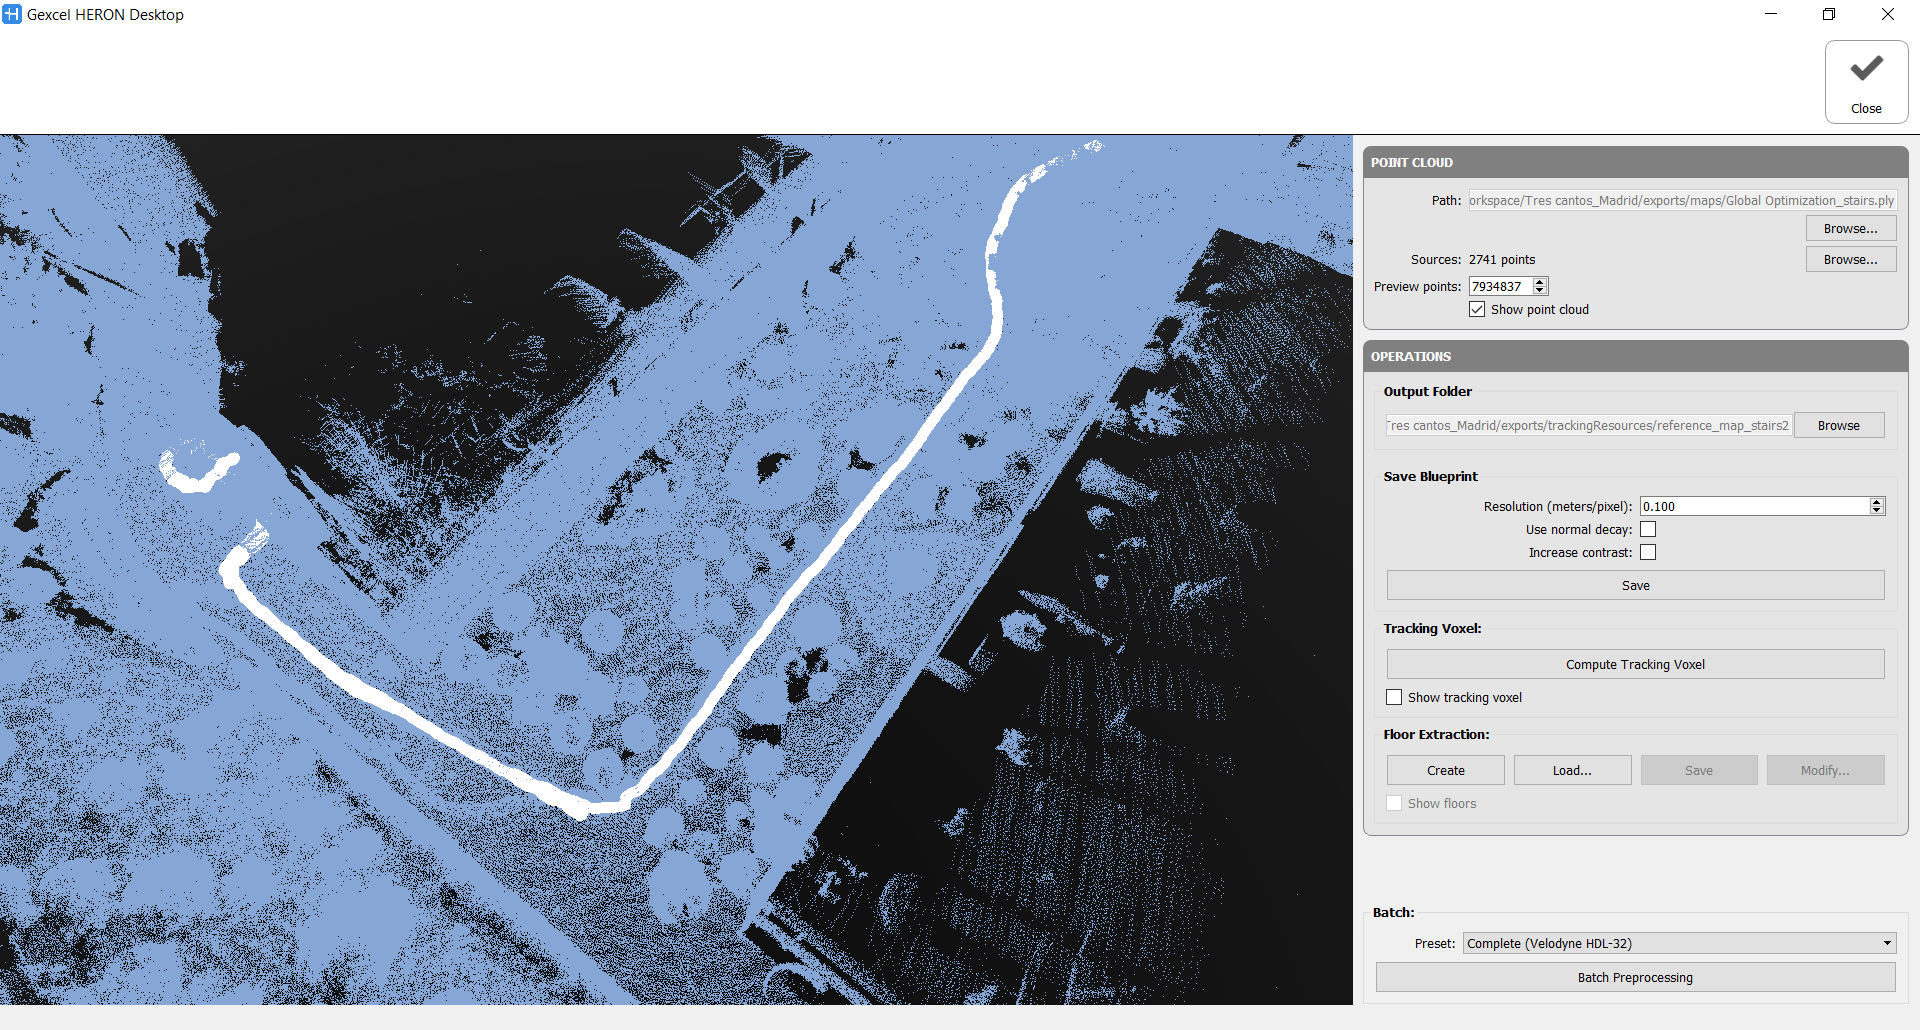Load a floor extraction file
Viewport: 1920px width, 1030px height.
[1572, 770]
